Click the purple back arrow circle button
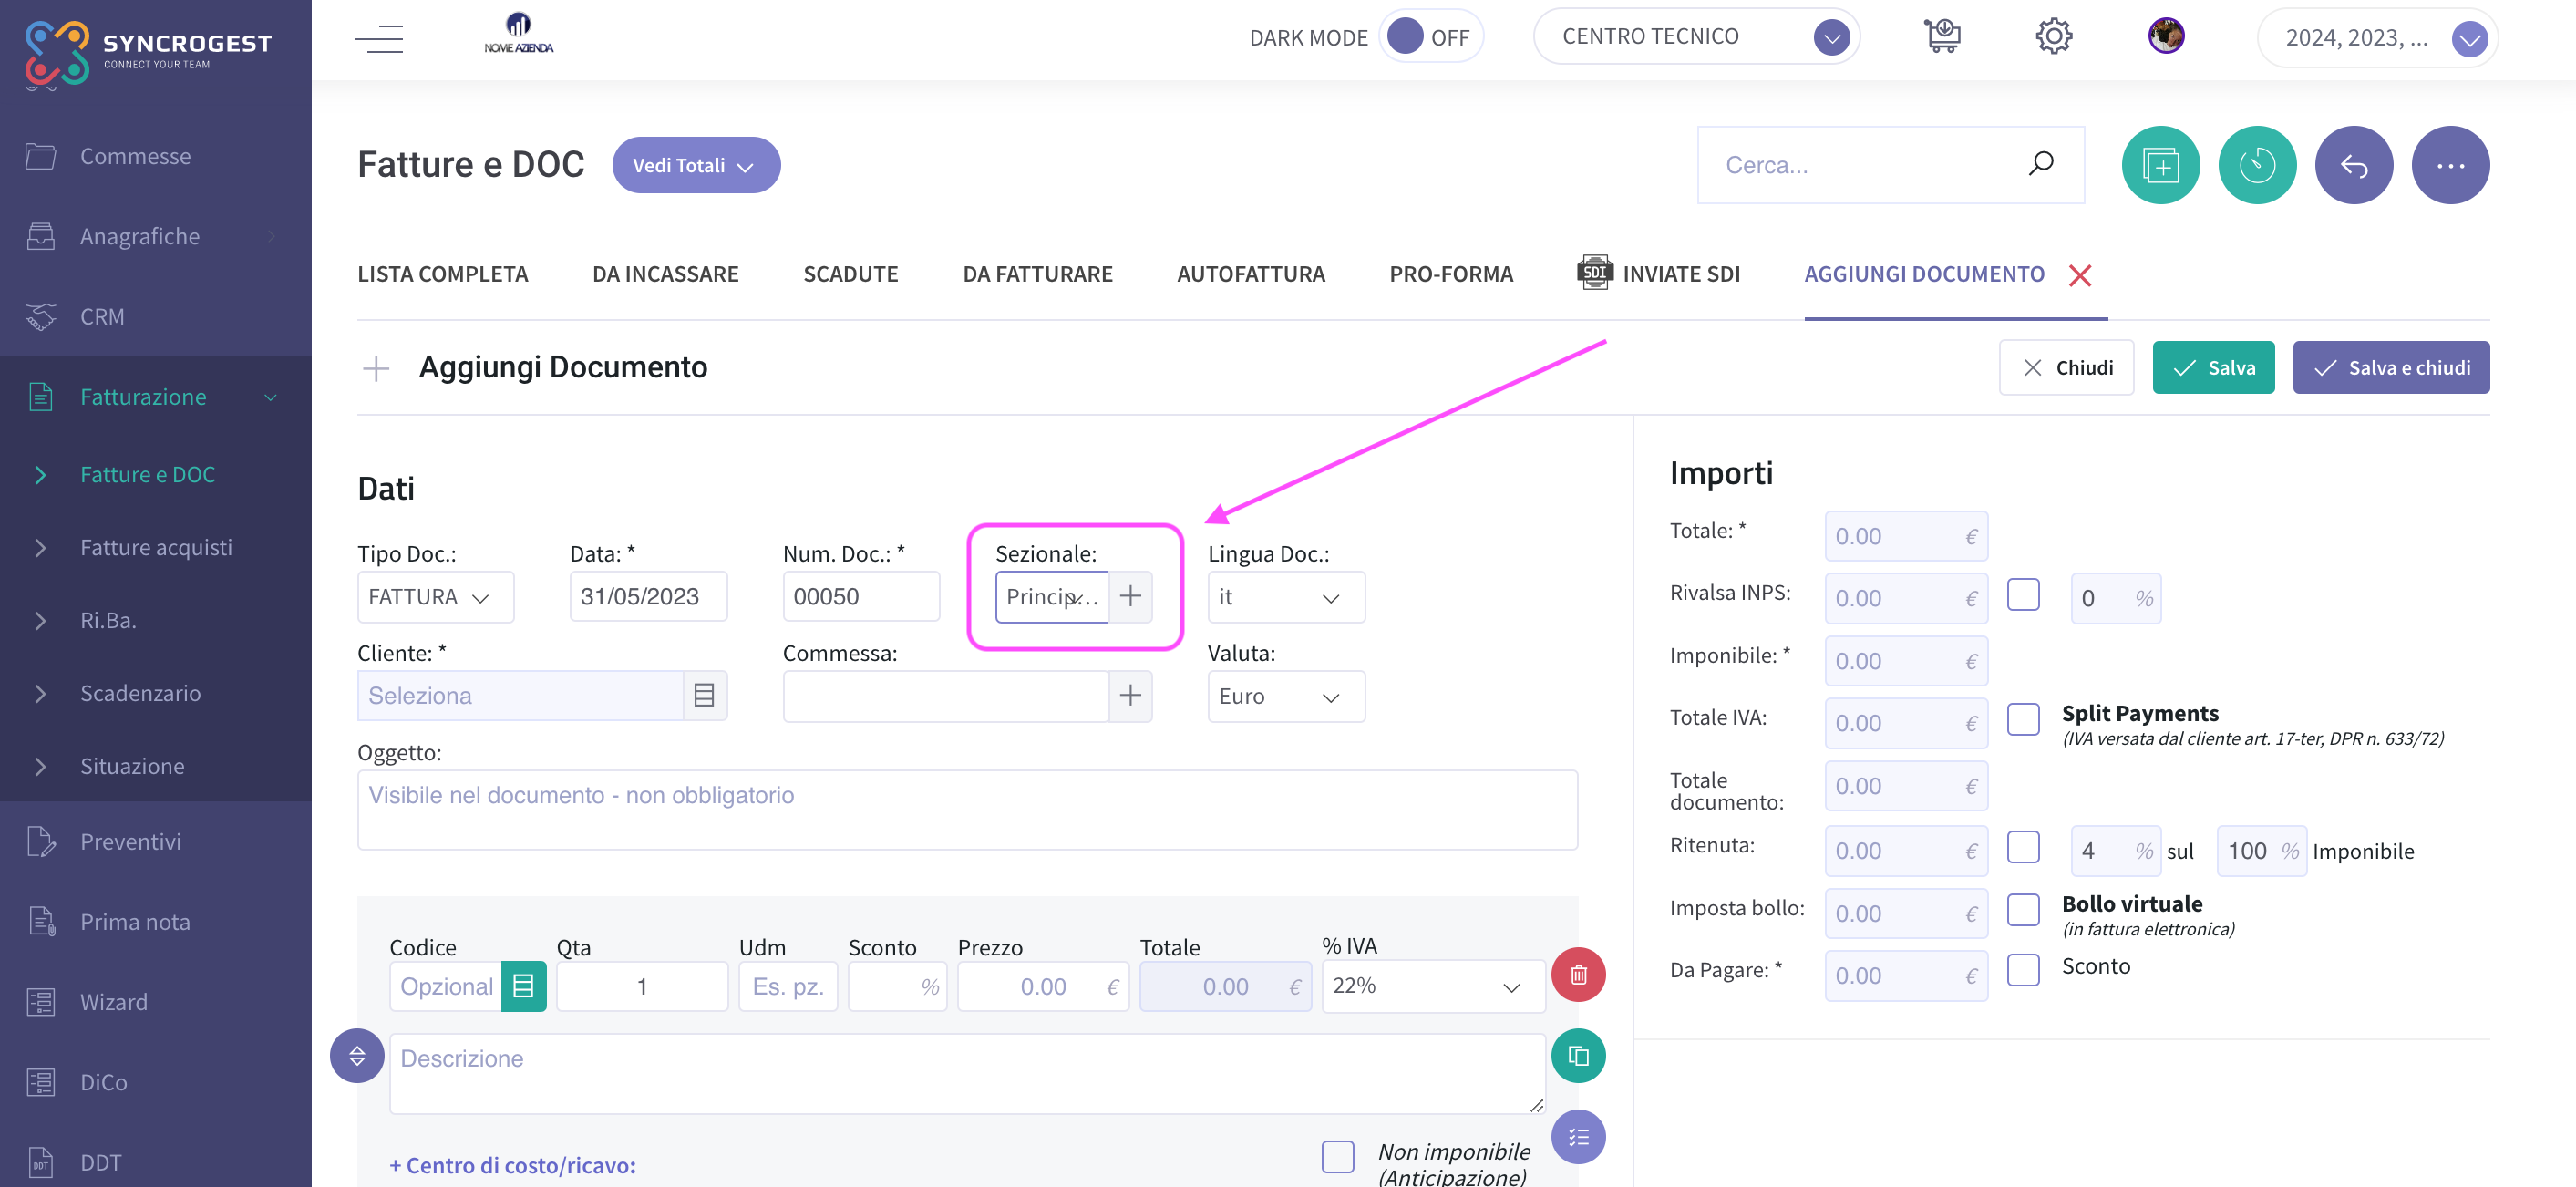This screenshot has width=2576, height=1187. pos(2353,165)
